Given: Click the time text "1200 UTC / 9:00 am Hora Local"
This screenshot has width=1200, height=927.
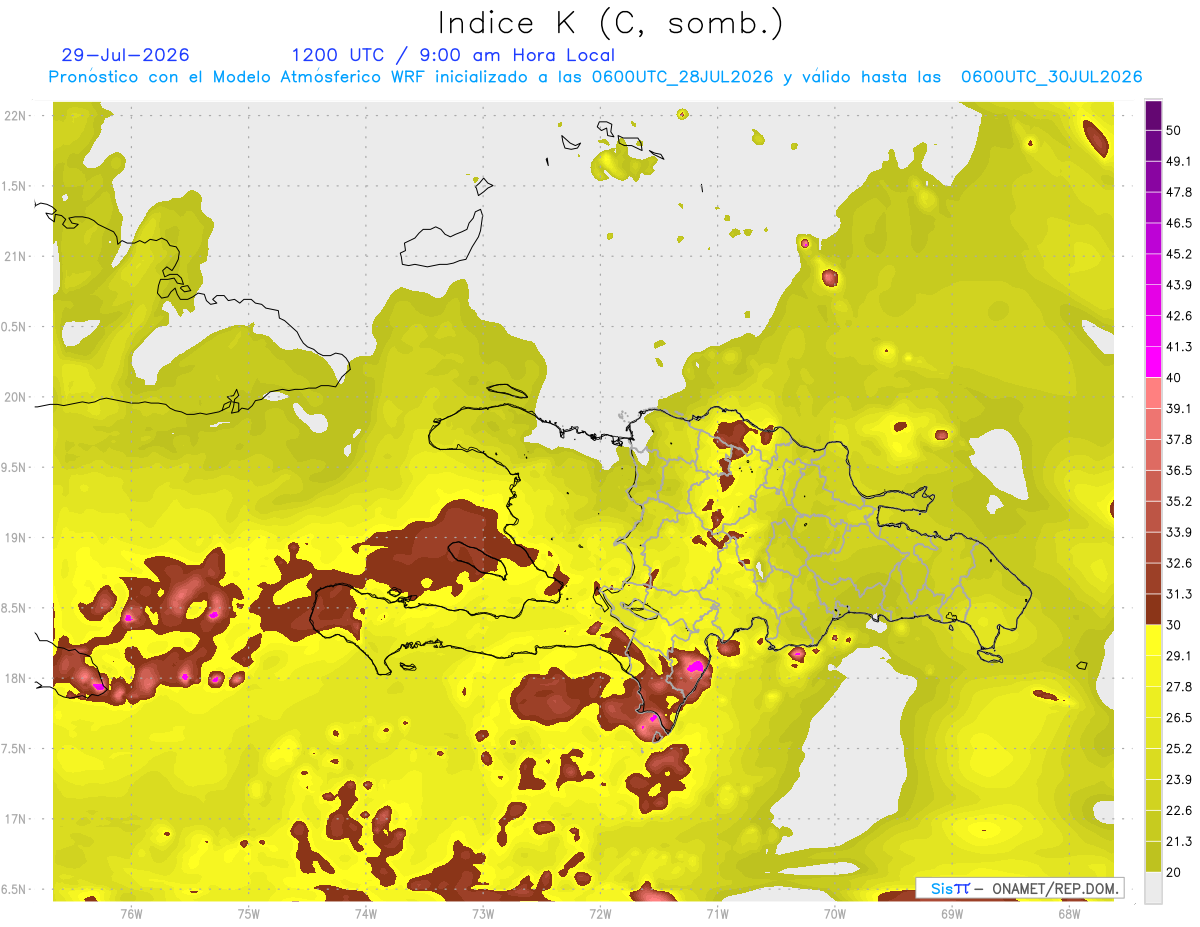Looking at the screenshot, I should click(453, 55).
